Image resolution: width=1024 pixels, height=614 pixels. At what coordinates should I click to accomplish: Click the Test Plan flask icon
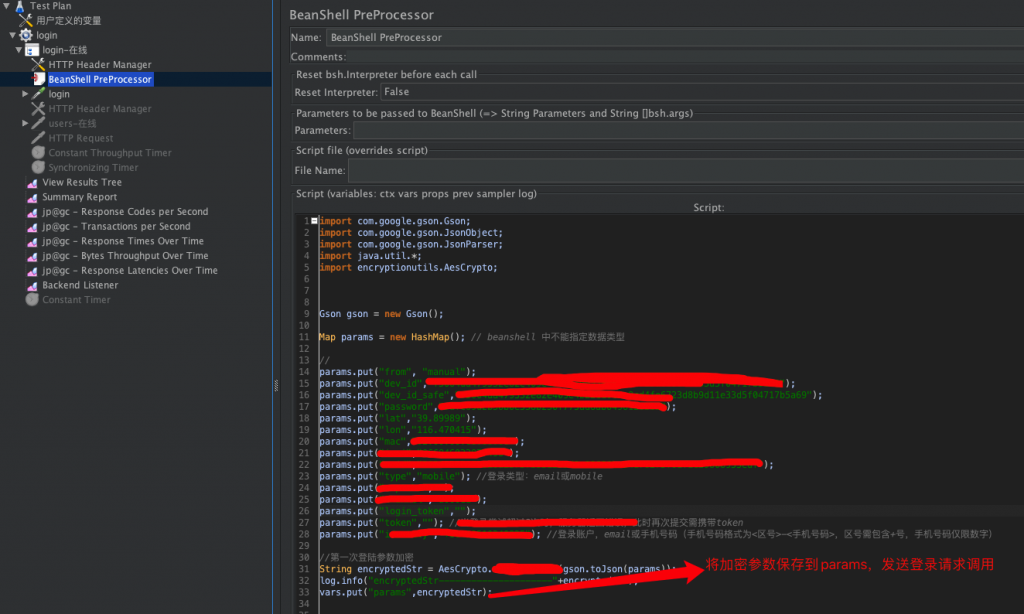click(x=19, y=6)
